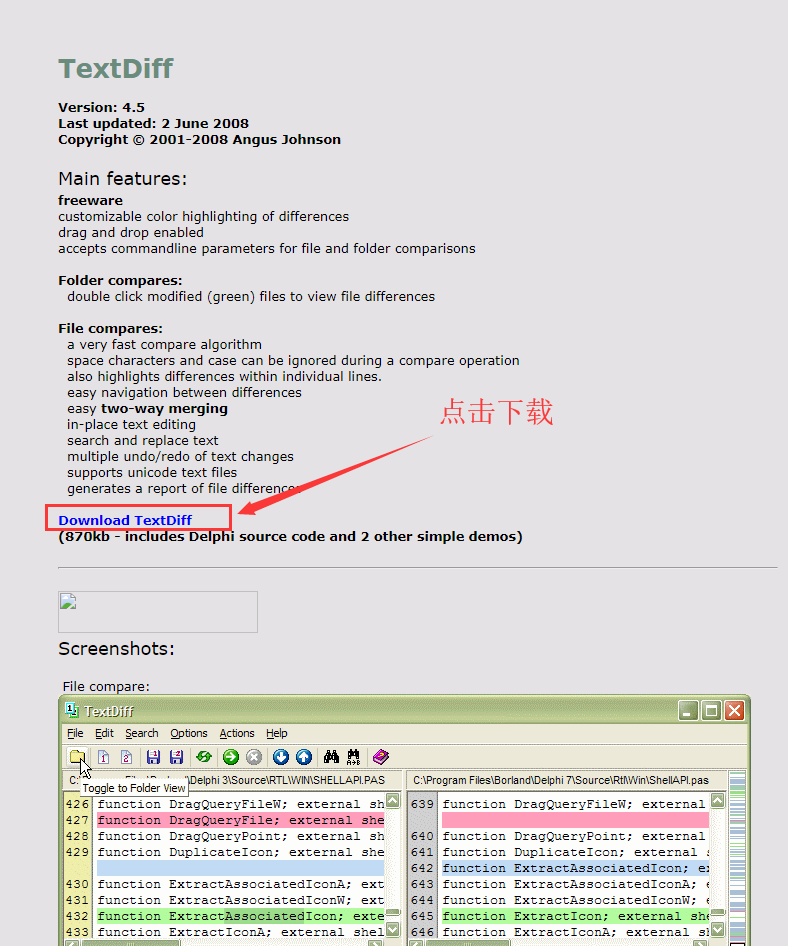
Task: Click the 'Screenshots:' heading
Action: [x=116, y=649]
